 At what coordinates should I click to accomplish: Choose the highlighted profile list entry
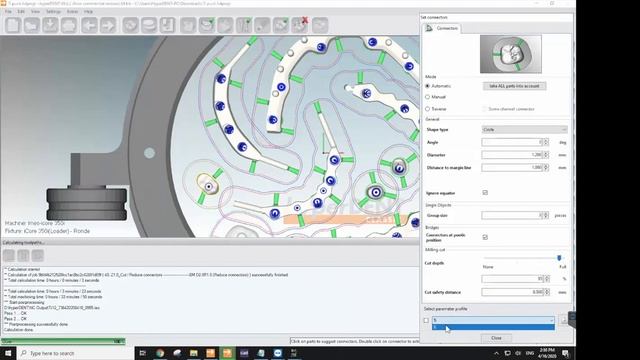[493, 327]
